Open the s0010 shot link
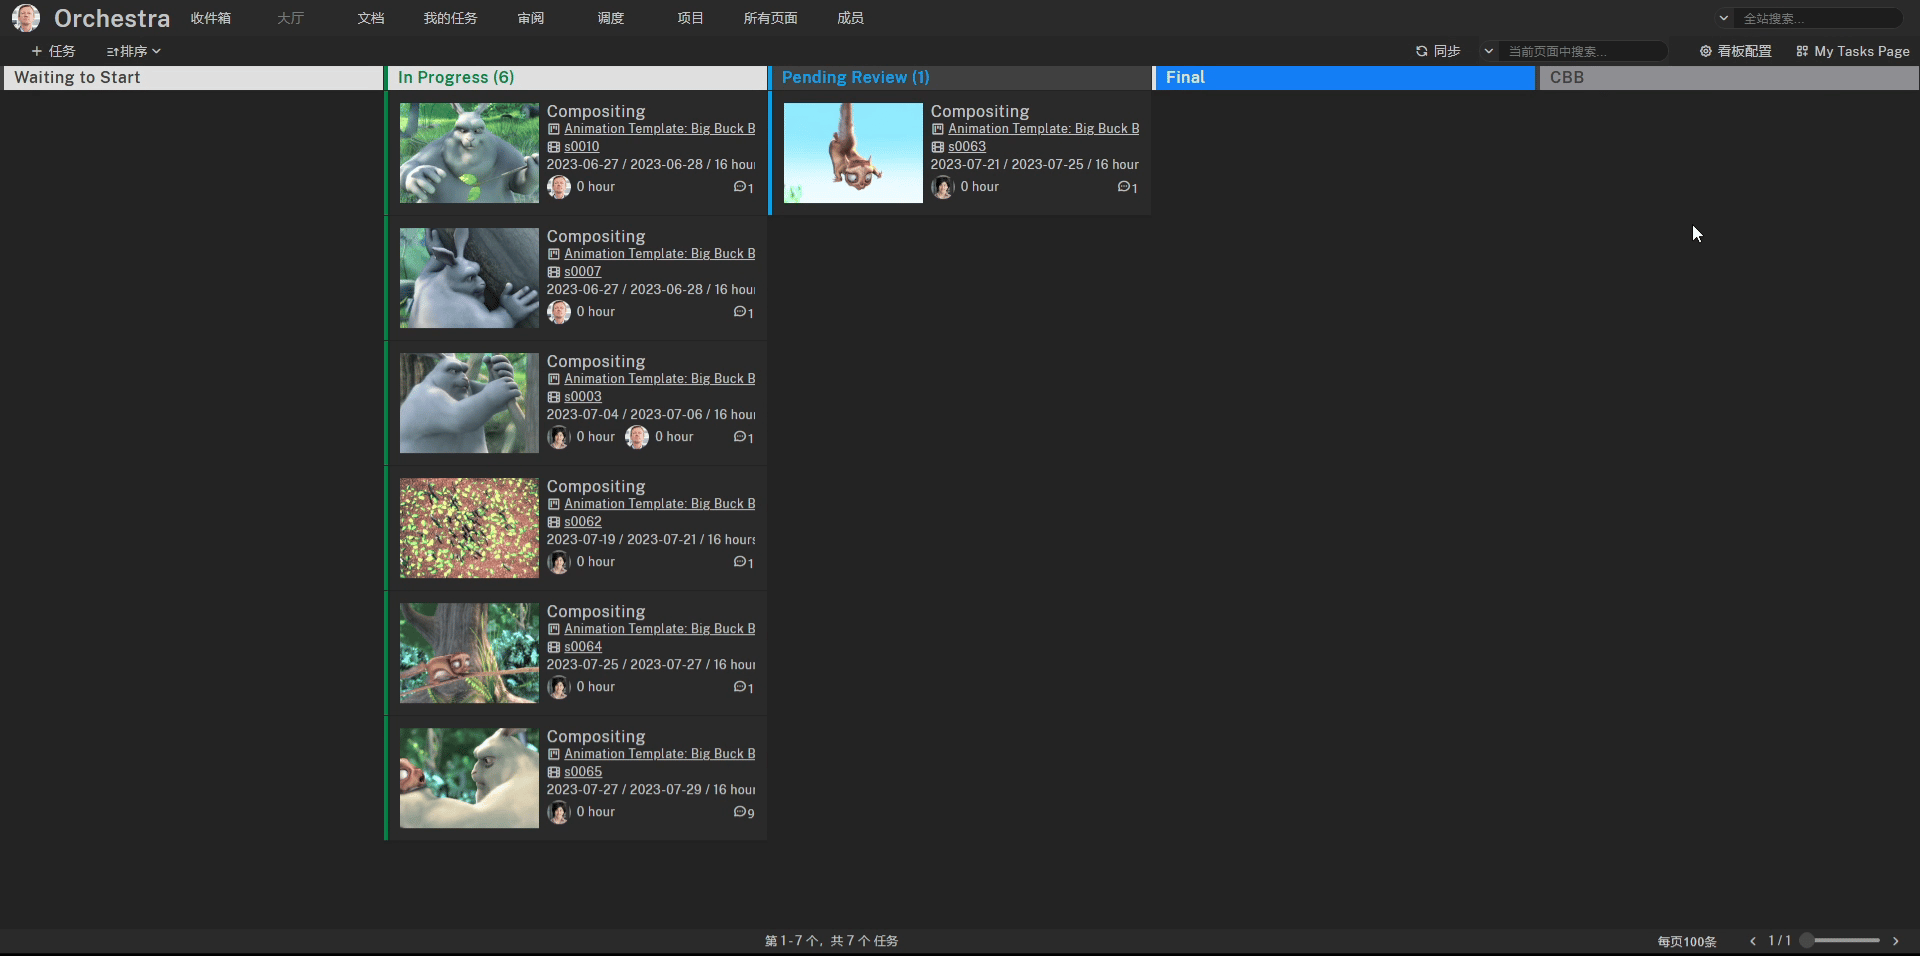Viewport: 1920px width, 956px height. 582,147
